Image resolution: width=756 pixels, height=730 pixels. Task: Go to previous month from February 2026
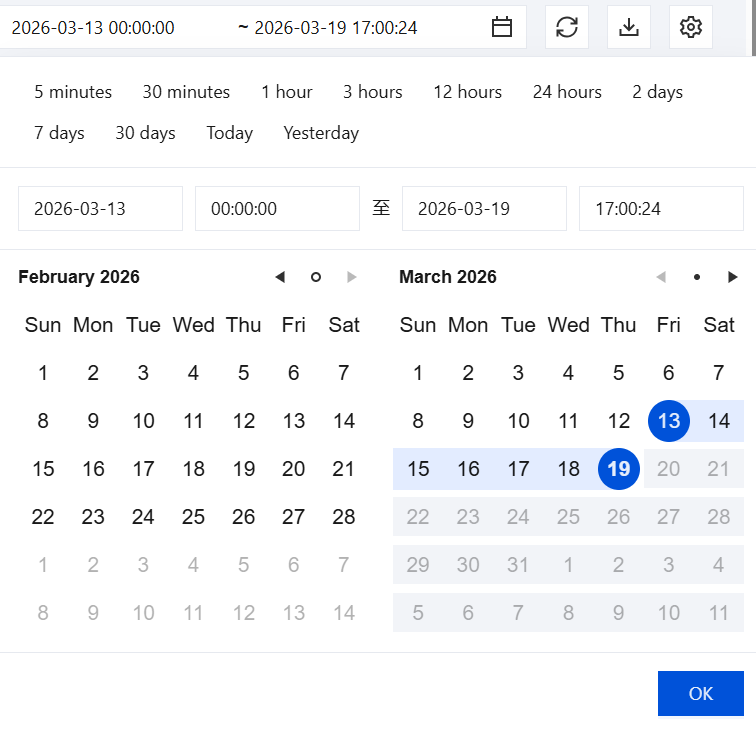pyautogui.click(x=280, y=277)
